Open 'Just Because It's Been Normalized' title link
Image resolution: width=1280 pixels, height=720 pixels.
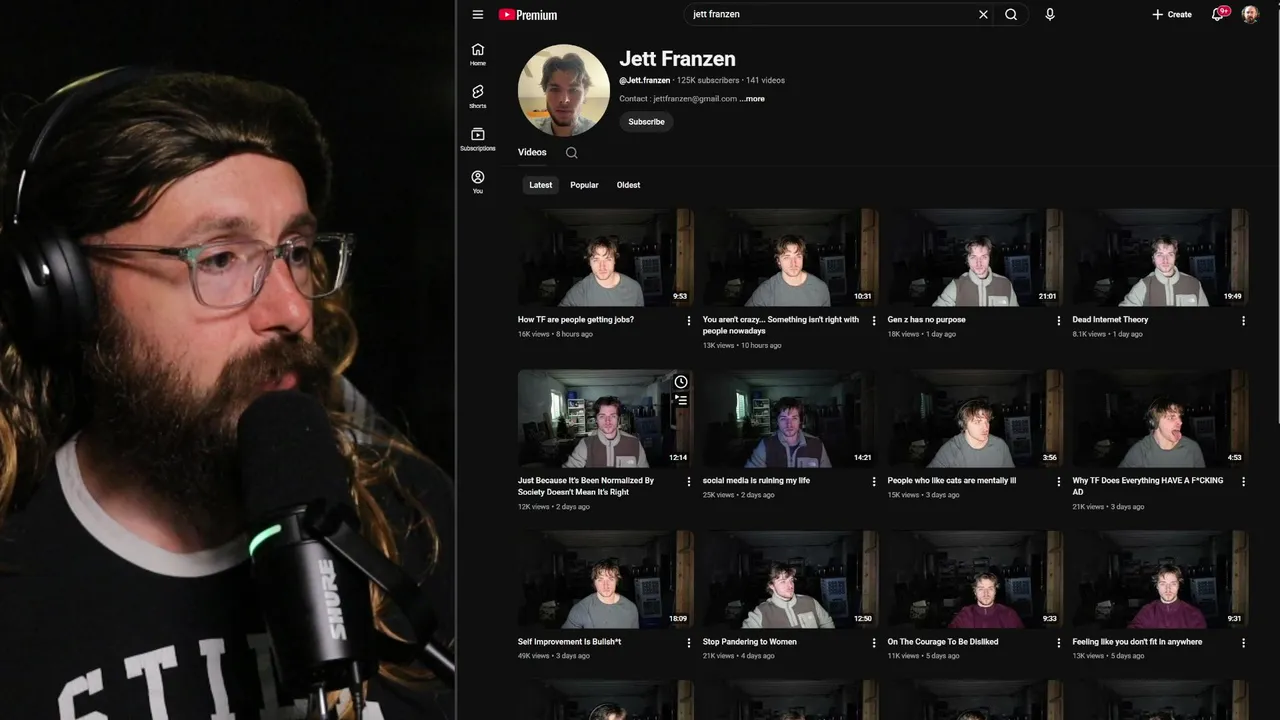click(586, 486)
